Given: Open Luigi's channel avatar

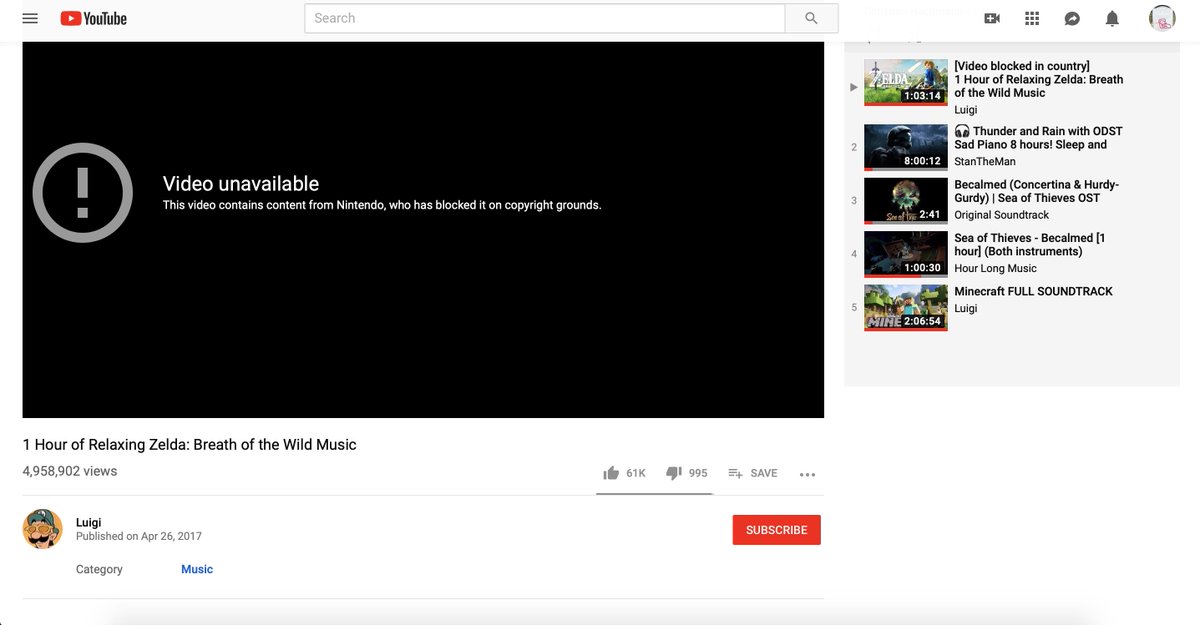Looking at the screenshot, I should [x=43, y=528].
